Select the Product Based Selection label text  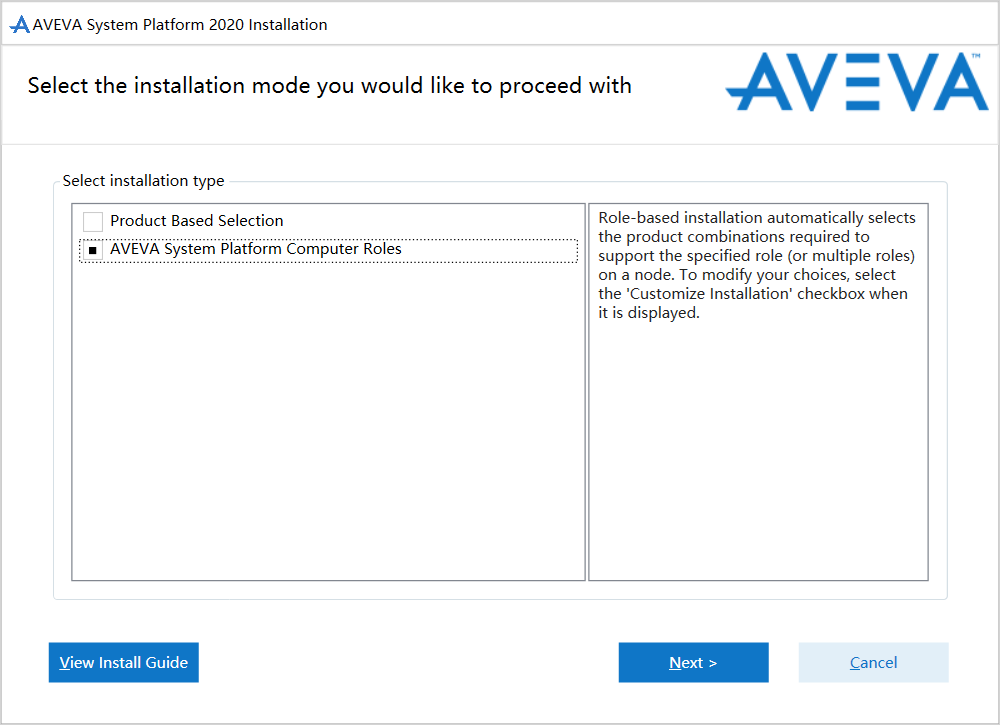(x=197, y=221)
